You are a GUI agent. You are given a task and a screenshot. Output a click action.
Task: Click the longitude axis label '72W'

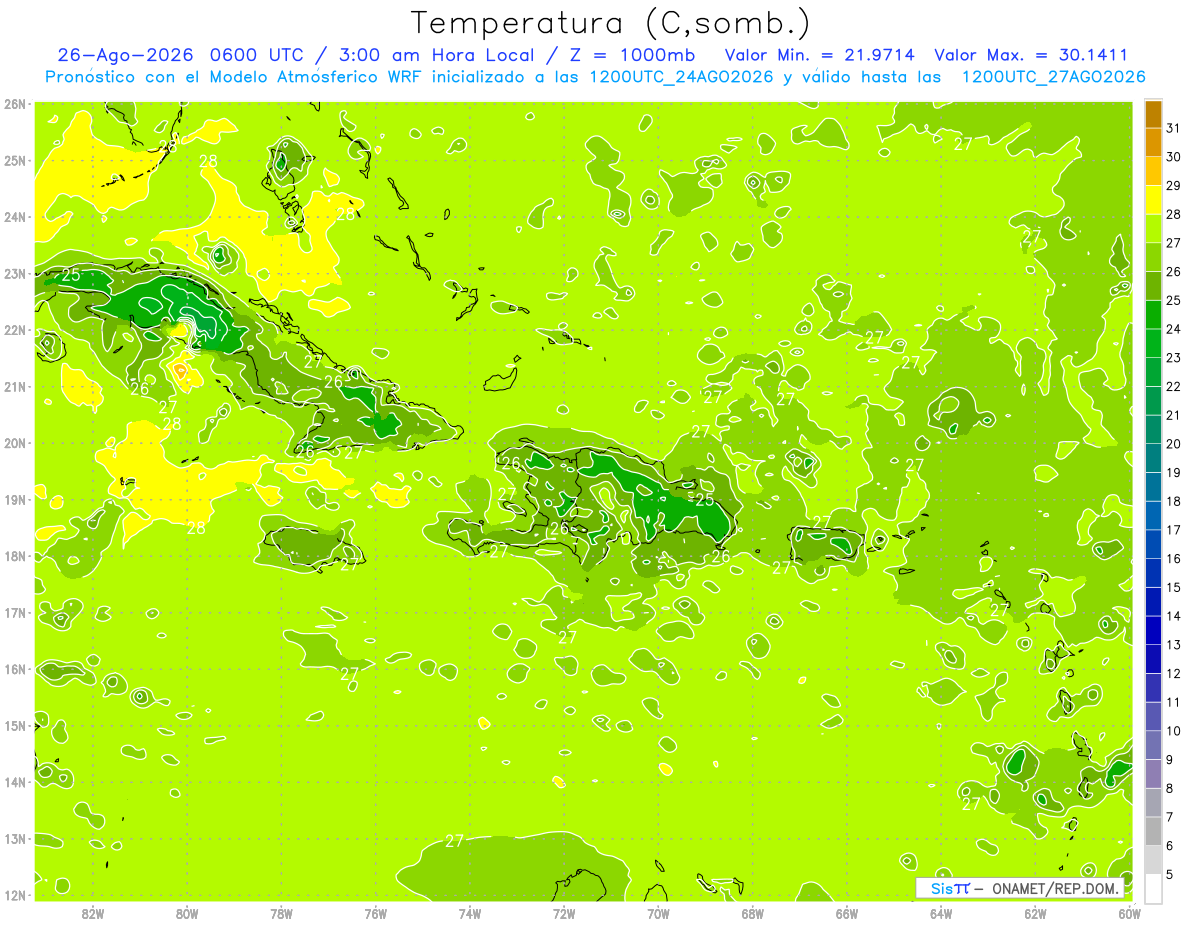[x=564, y=913]
